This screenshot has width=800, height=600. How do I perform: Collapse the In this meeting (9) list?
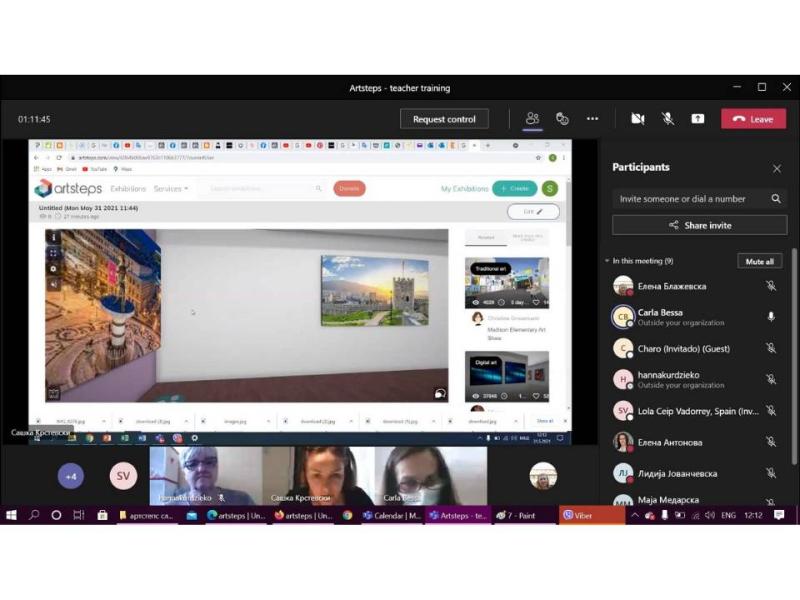(607, 261)
